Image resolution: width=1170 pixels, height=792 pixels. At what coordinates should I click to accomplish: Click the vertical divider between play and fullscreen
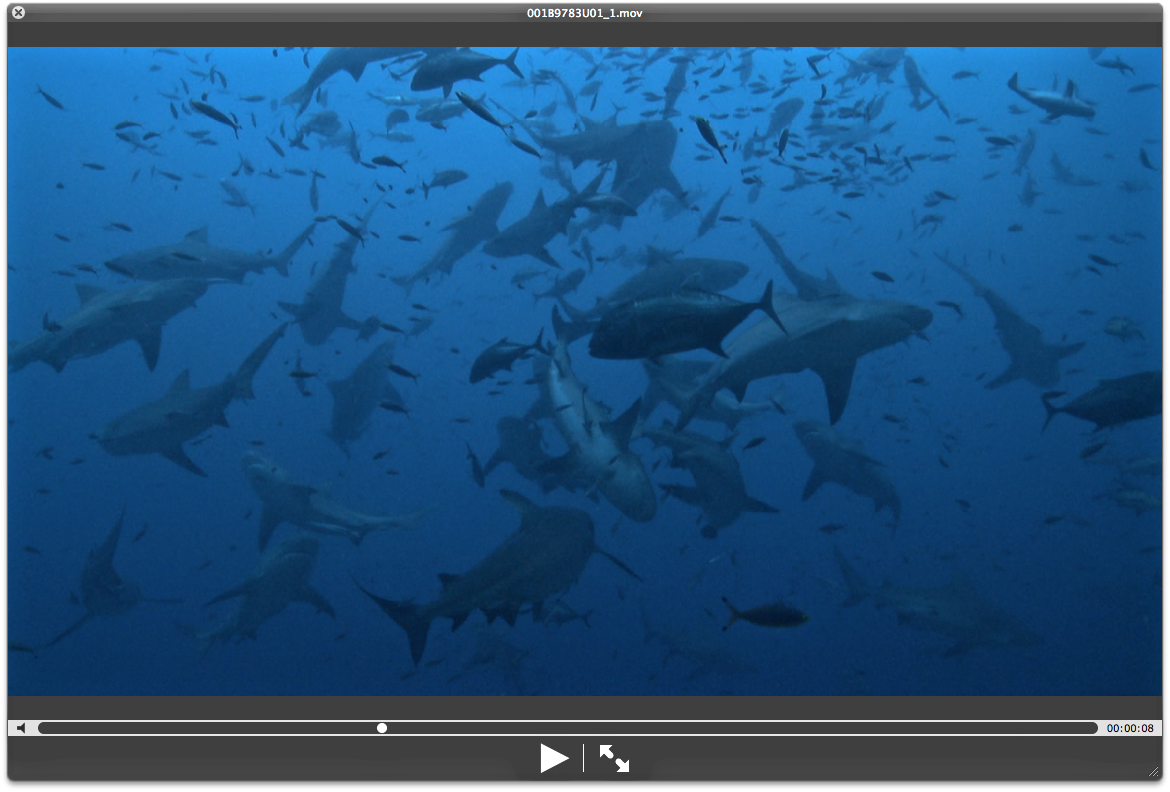pyautogui.click(x=584, y=758)
